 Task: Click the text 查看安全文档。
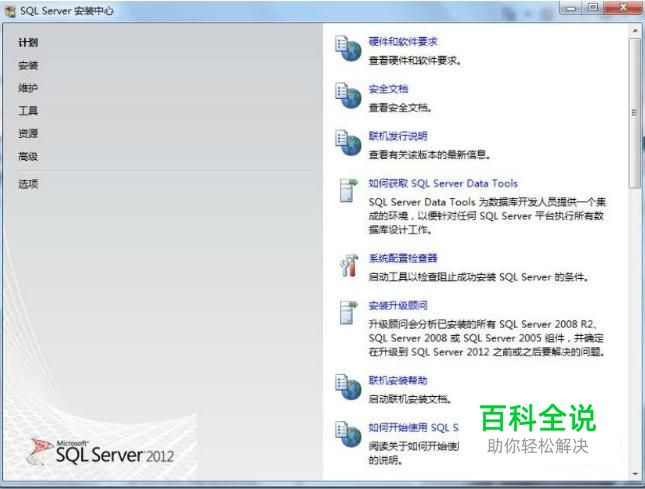click(400, 108)
